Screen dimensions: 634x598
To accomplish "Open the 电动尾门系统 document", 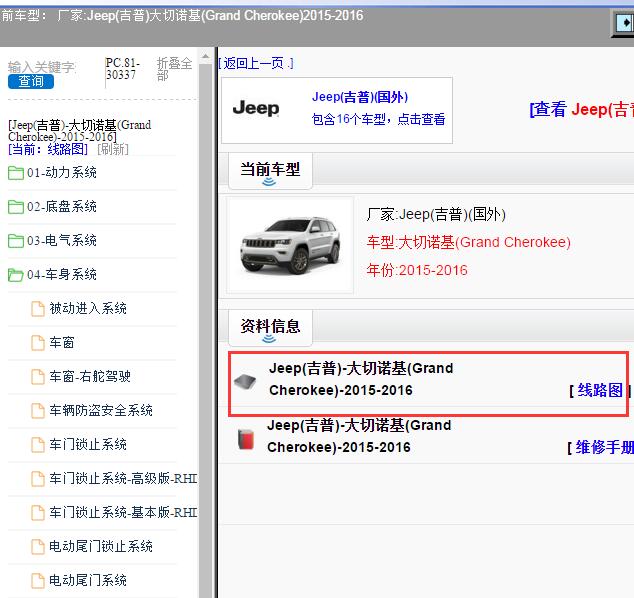I will [88, 580].
